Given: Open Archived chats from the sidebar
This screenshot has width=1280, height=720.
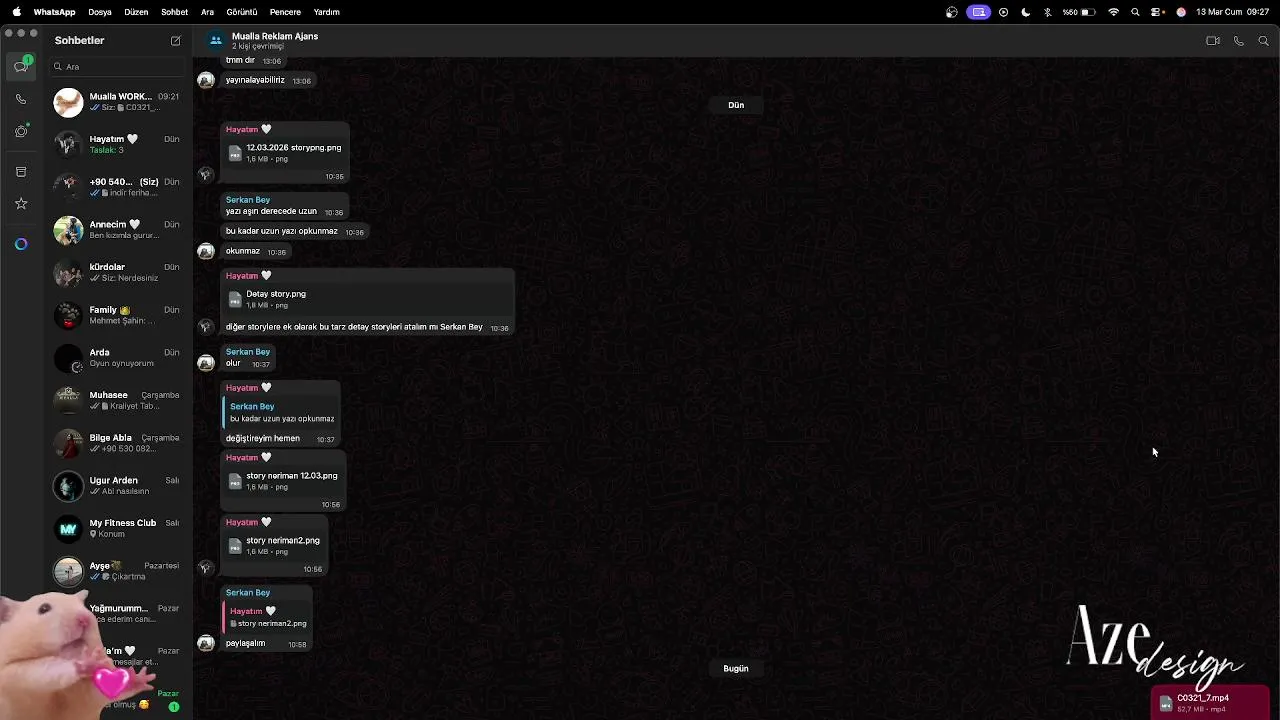Looking at the screenshot, I should point(21,172).
